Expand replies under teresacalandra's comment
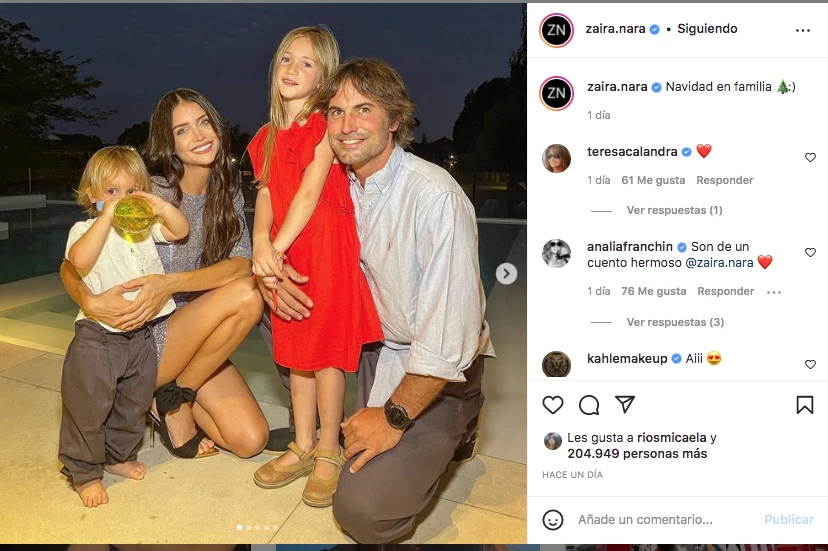The width and height of the screenshot is (828, 551). 674,211
